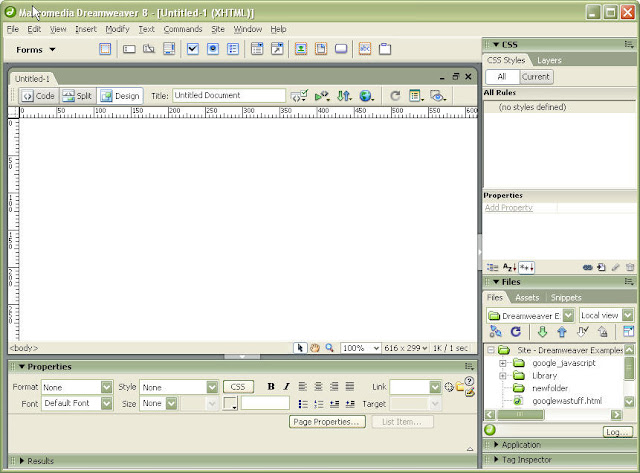Insert a Checkbox form object
This screenshot has height=473, width=640.
193,49
